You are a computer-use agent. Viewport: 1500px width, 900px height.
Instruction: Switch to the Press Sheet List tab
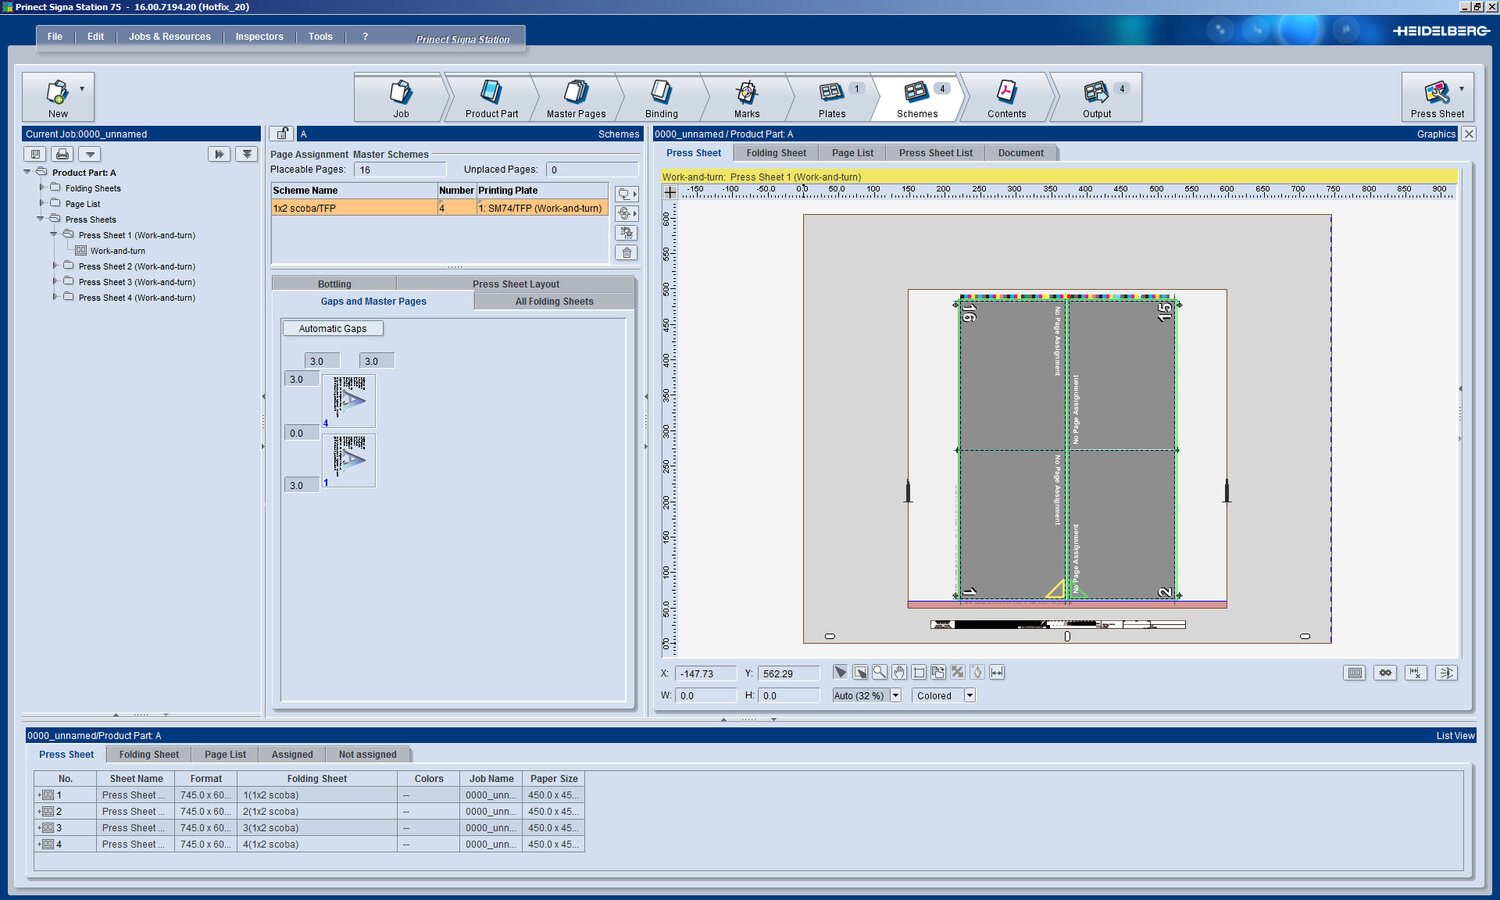pyautogui.click(x=935, y=153)
